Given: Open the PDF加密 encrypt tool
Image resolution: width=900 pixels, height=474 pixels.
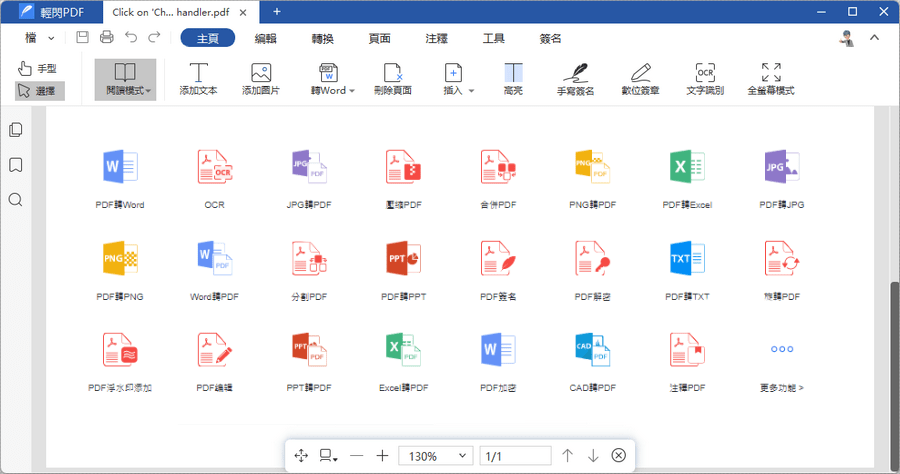Looking at the screenshot, I should pyautogui.click(x=498, y=362).
